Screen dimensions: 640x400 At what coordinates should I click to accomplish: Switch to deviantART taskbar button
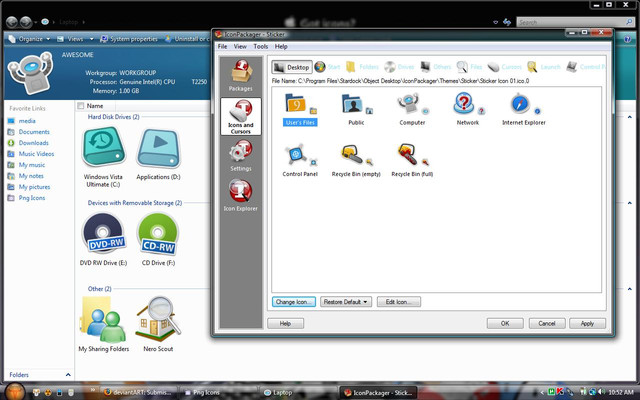pos(138,393)
